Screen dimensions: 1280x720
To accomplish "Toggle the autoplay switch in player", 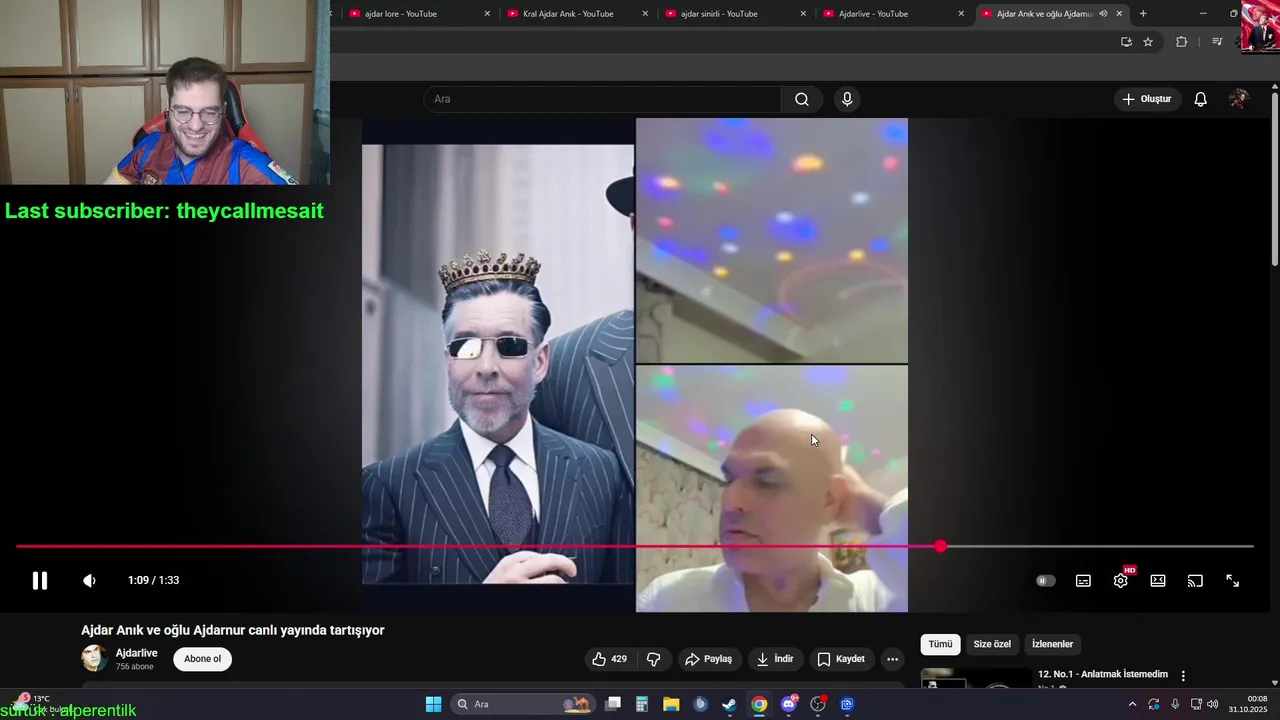I will pos(1045,581).
